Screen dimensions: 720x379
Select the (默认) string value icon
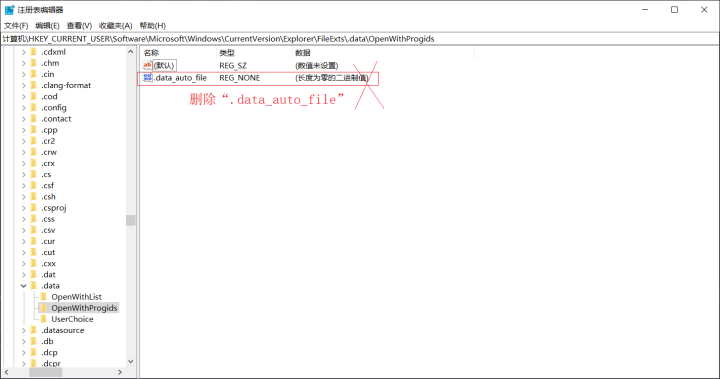pyautogui.click(x=147, y=65)
